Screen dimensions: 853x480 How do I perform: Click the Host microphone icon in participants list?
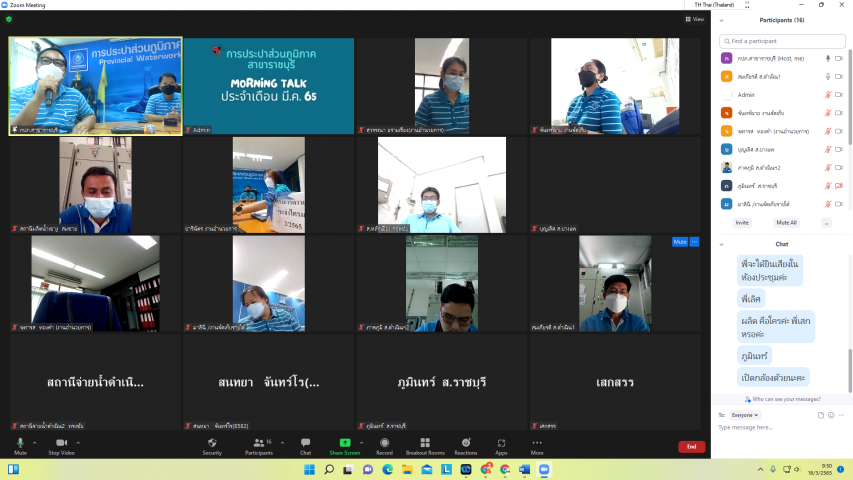click(827, 58)
